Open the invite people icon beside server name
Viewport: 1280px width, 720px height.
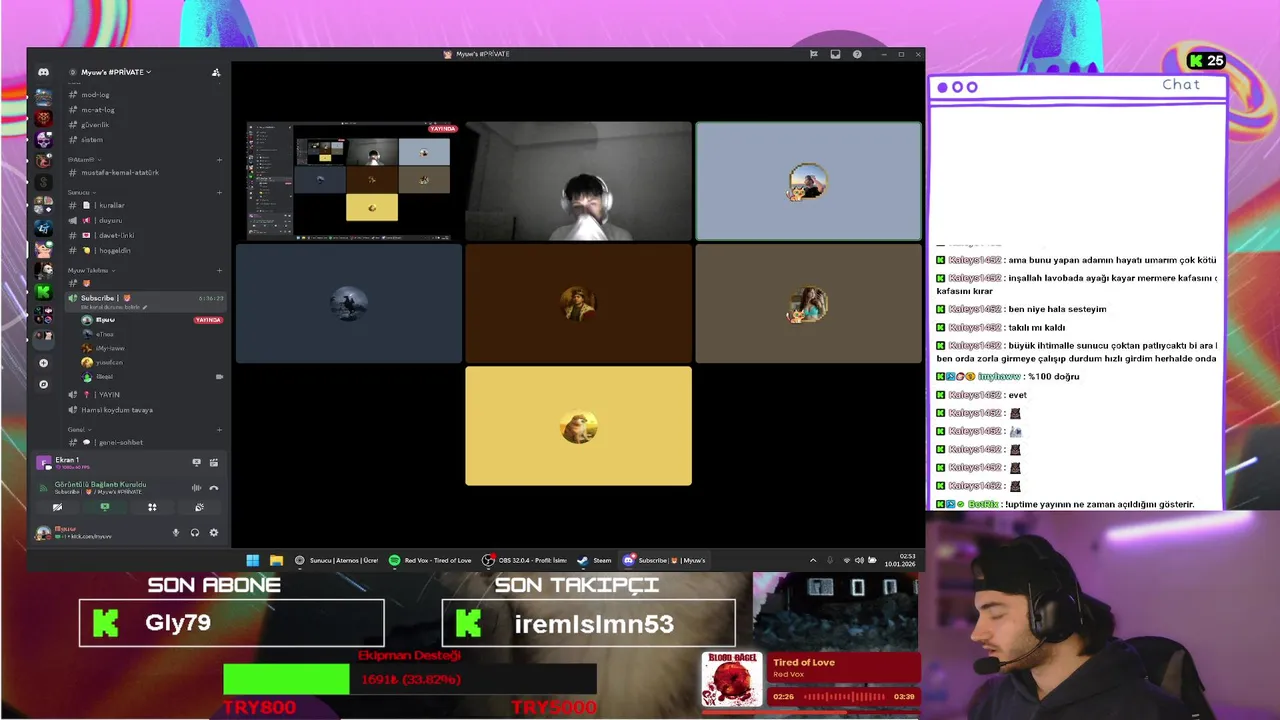click(x=216, y=72)
